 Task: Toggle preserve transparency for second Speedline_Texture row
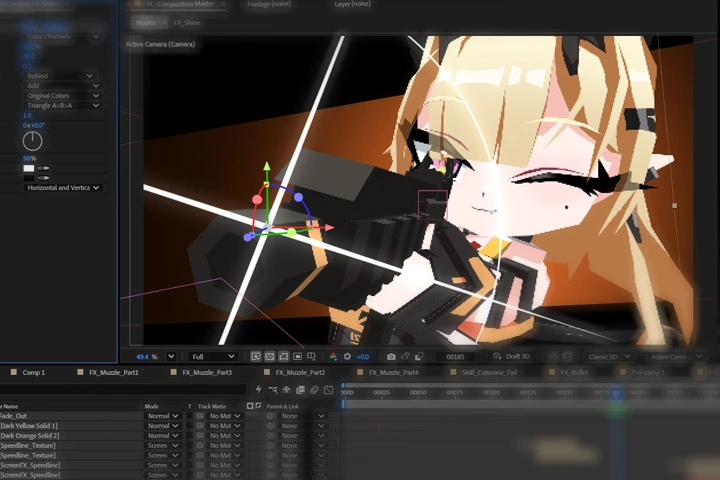pyautogui.click(x=189, y=455)
